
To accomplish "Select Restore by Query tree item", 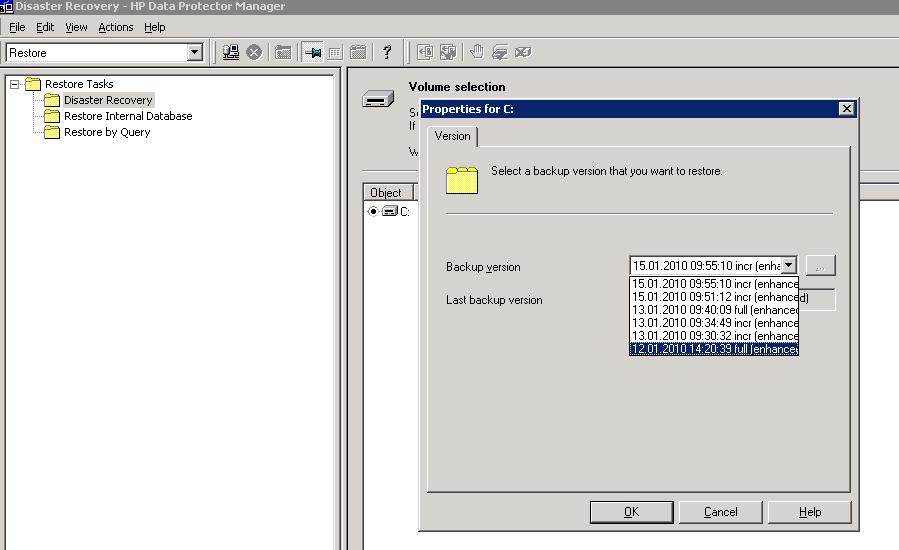I will pyautogui.click(x=107, y=132).
